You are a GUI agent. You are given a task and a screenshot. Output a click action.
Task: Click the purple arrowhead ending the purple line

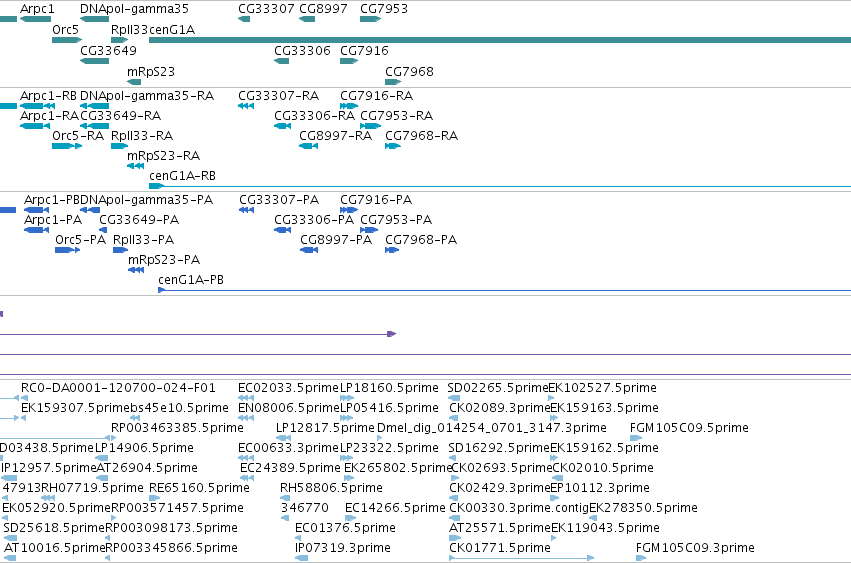392,334
